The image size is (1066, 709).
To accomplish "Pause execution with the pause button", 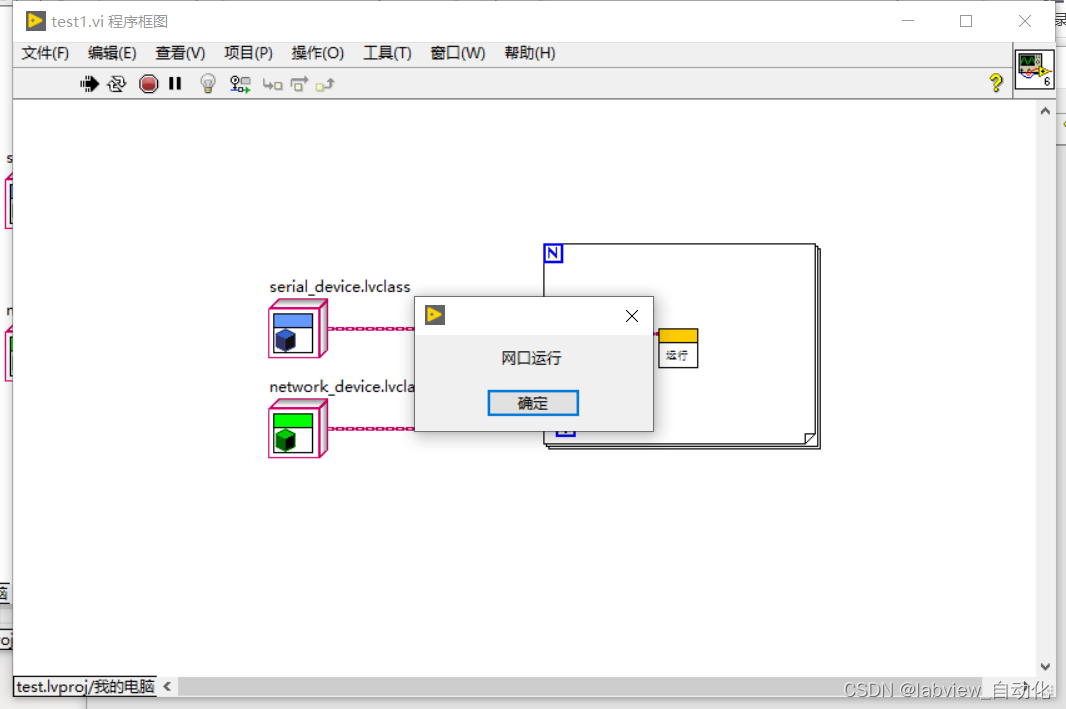I will (x=175, y=83).
